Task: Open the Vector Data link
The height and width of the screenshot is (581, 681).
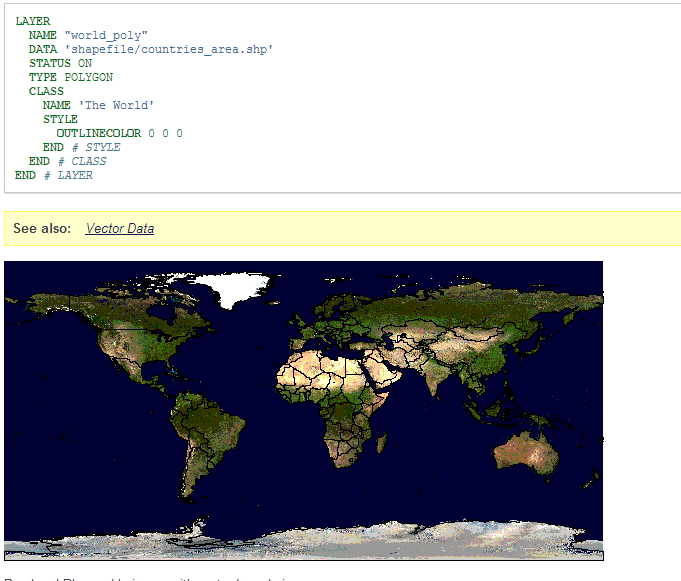Action: click(x=119, y=228)
